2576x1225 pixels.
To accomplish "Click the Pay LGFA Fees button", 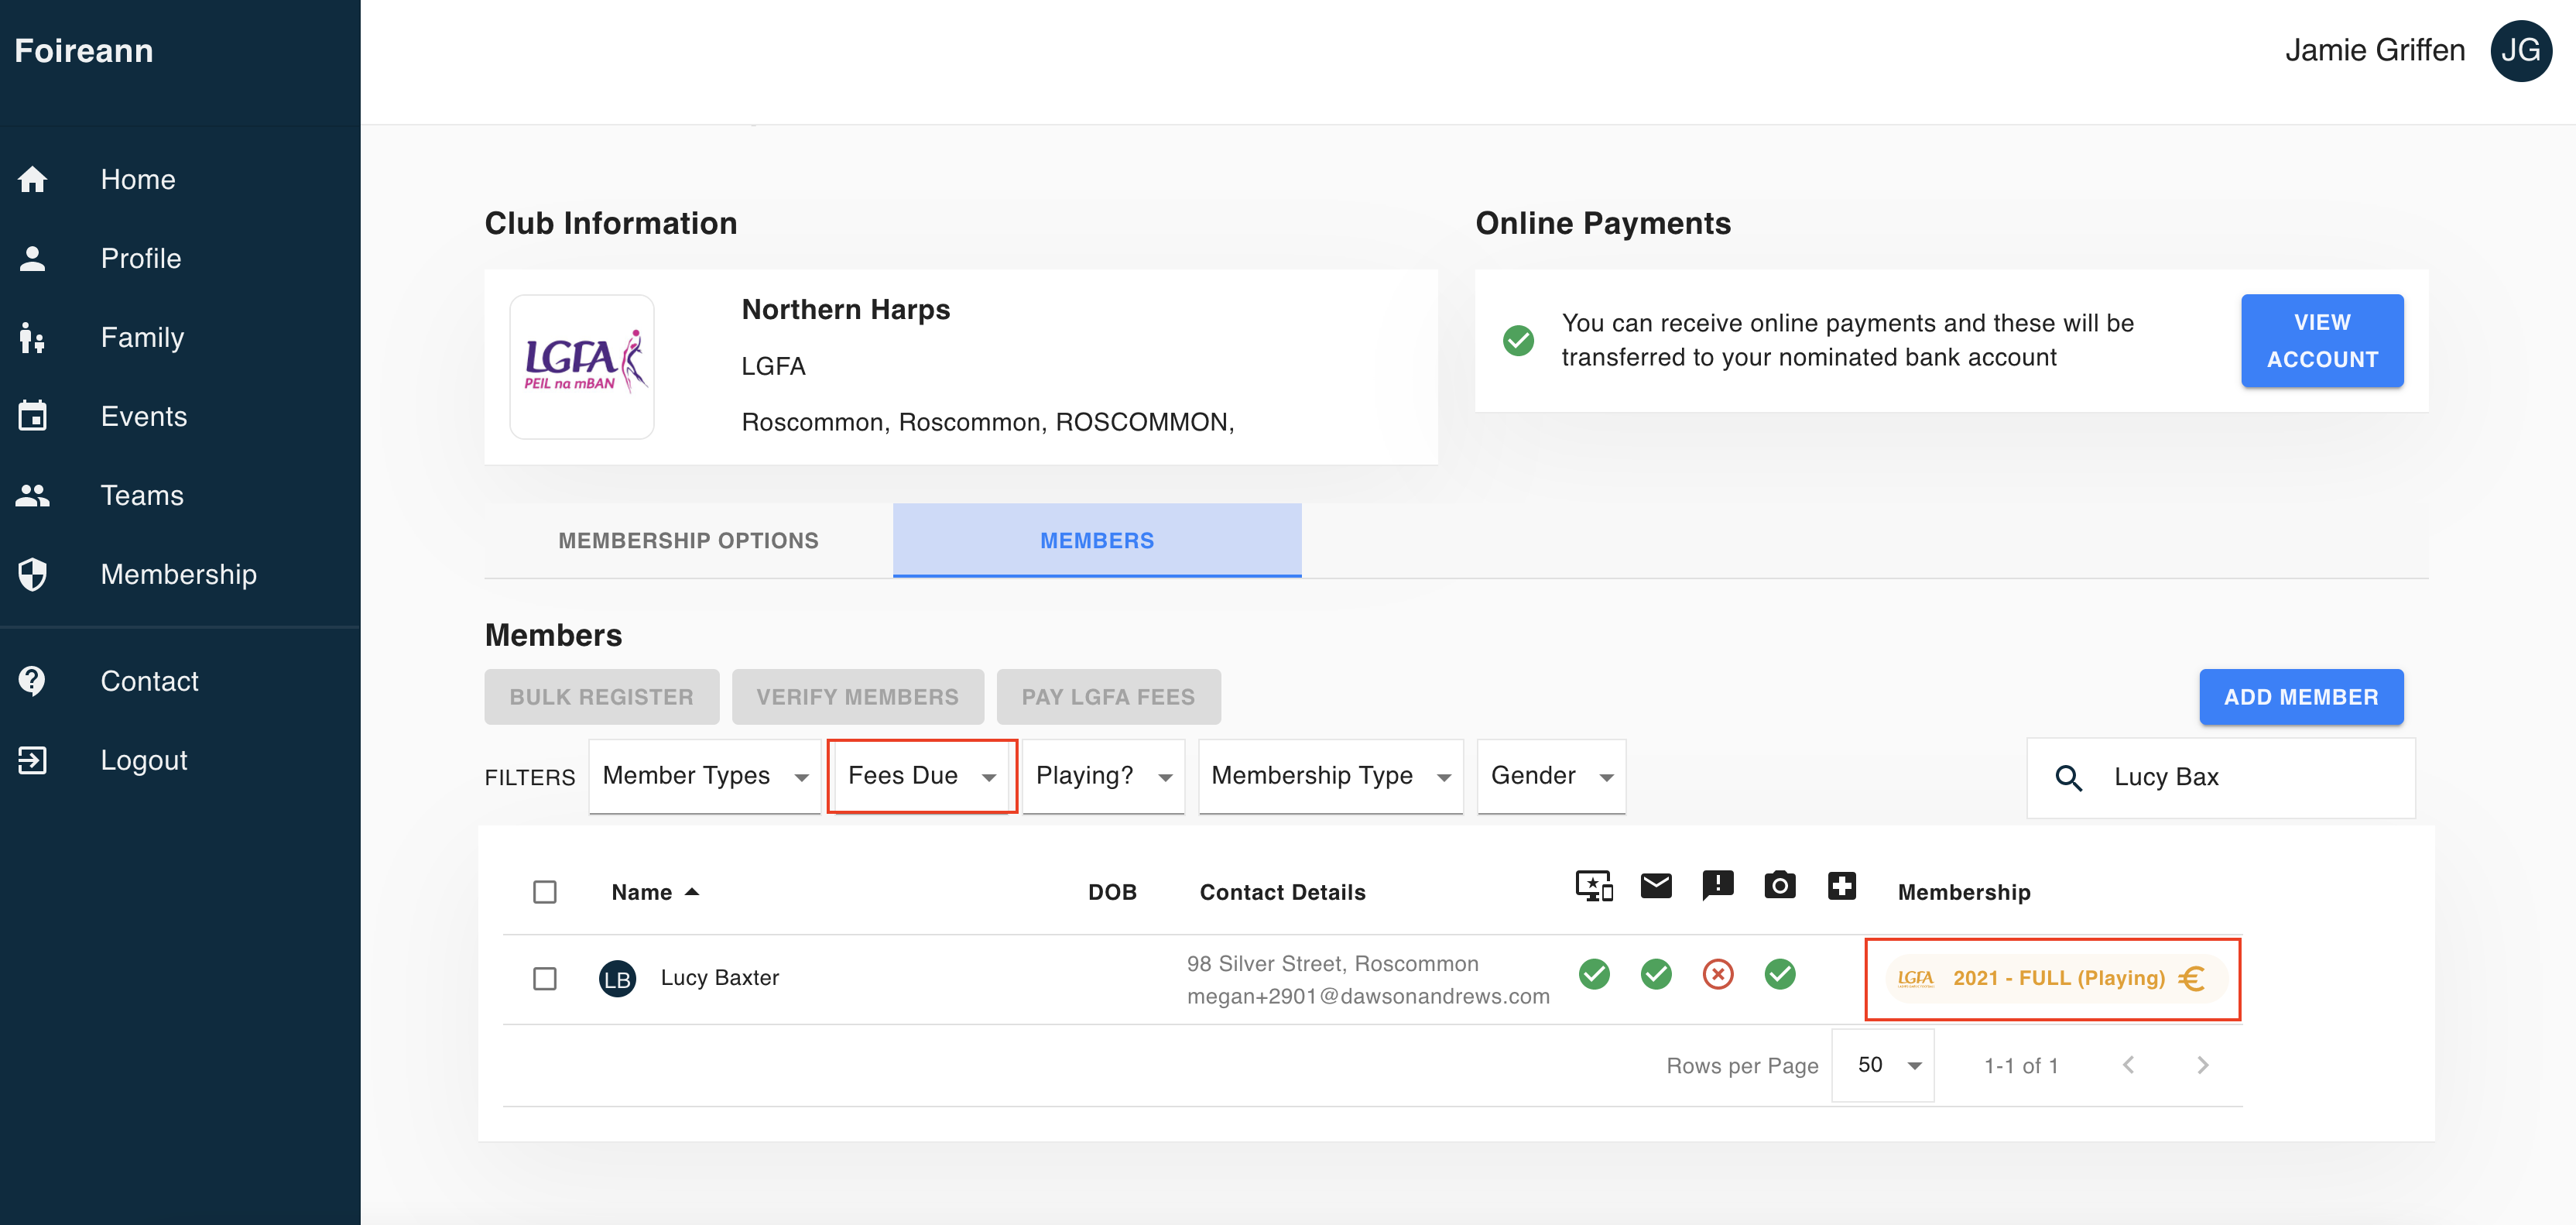I will [x=1108, y=697].
